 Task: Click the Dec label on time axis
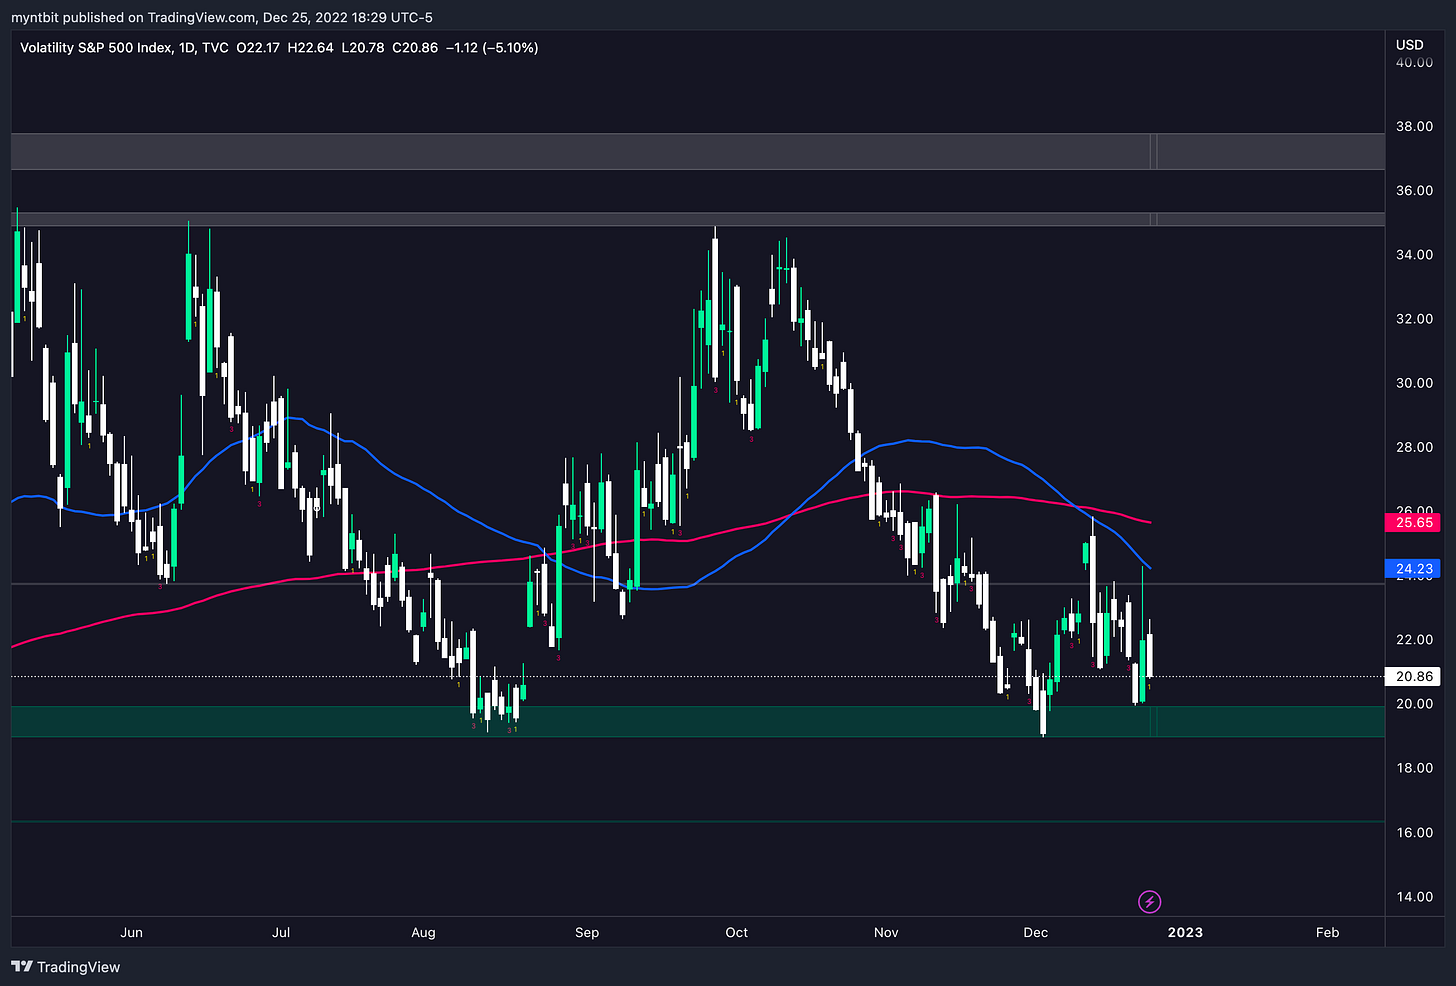click(x=1036, y=932)
